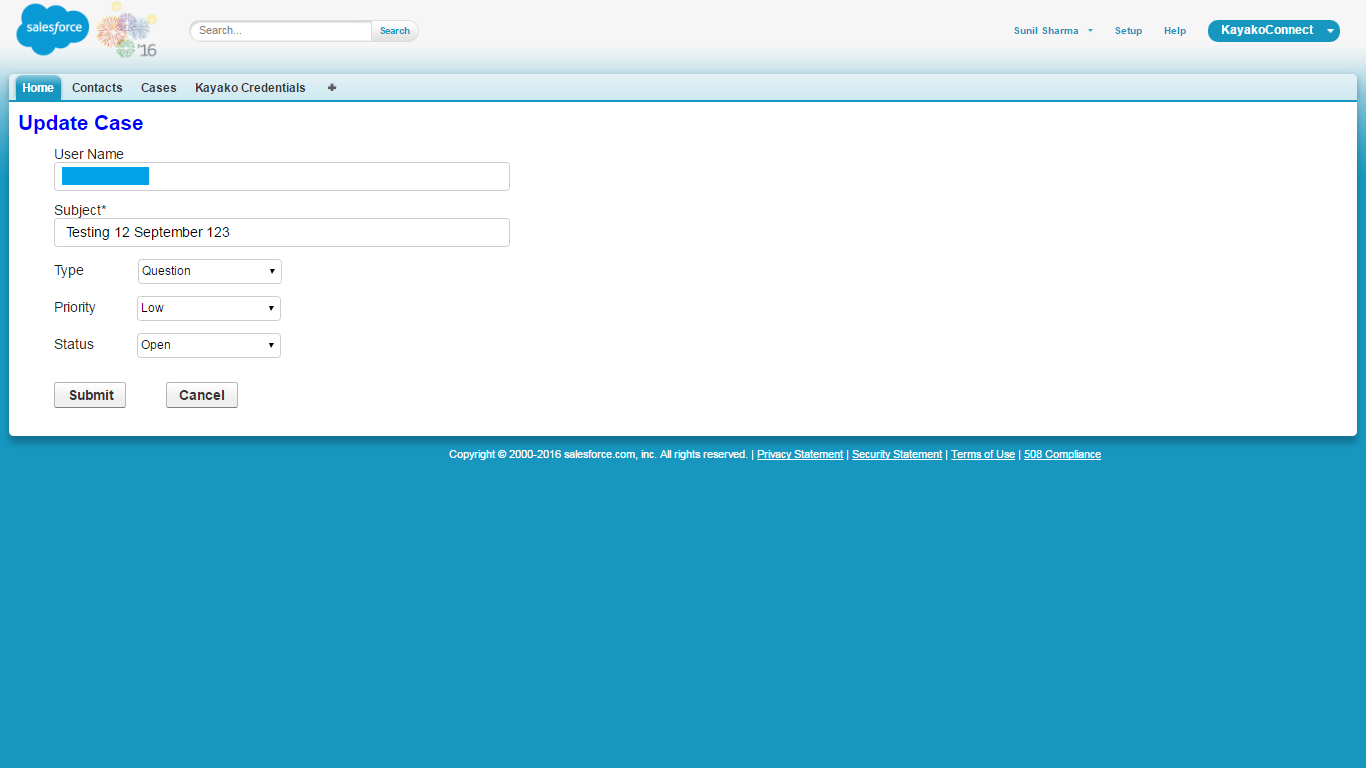Expand the Priority dropdown set to Low
Image resolution: width=1366 pixels, height=768 pixels.
click(208, 308)
